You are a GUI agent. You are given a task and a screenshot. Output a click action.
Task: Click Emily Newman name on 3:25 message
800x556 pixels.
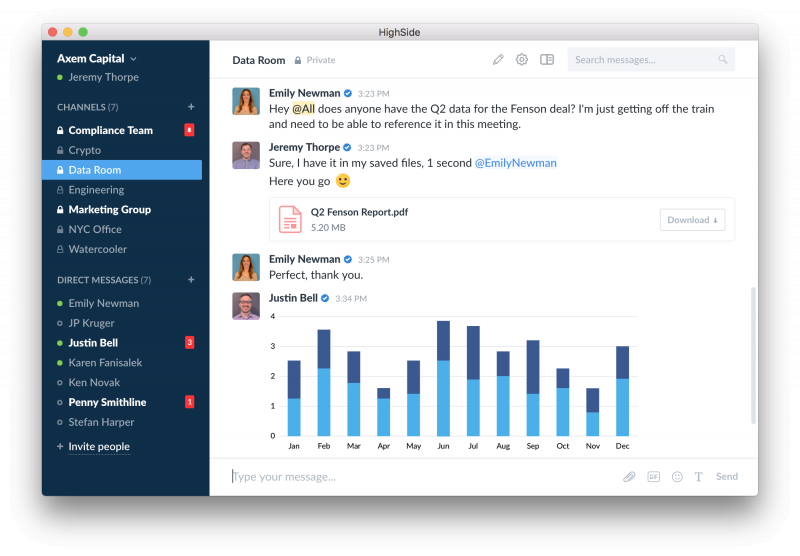coord(305,259)
